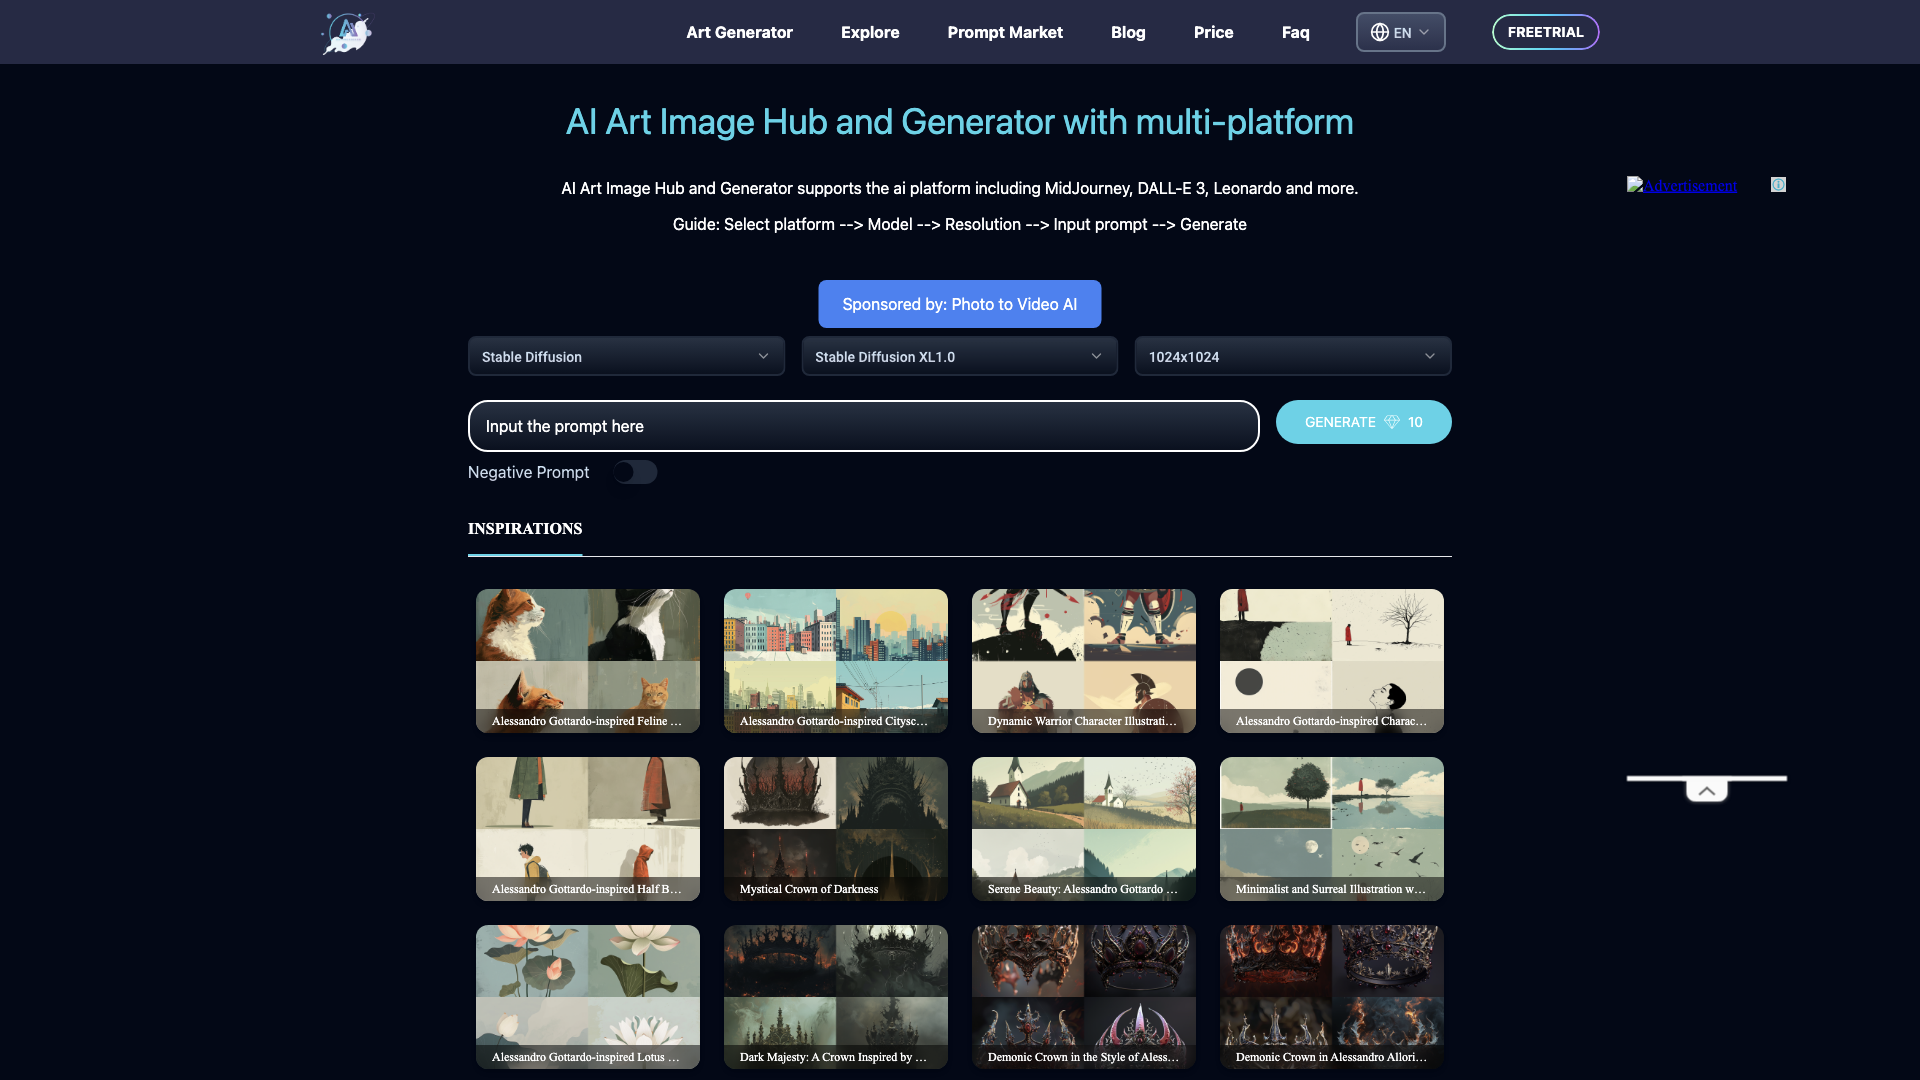The height and width of the screenshot is (1080, 1920).
Task: Open Alessandro Gottardo-inspired Lotus thumbnail
Action: coord(588,997)
